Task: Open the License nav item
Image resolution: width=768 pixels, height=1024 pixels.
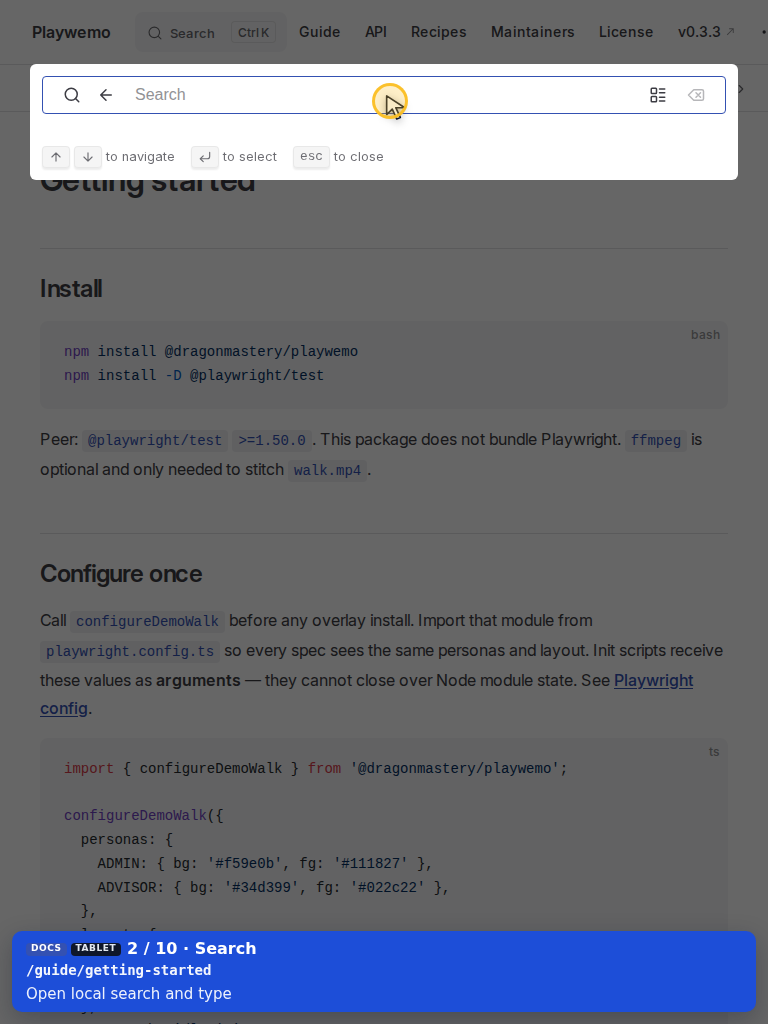Action: [x=626, y=32]
